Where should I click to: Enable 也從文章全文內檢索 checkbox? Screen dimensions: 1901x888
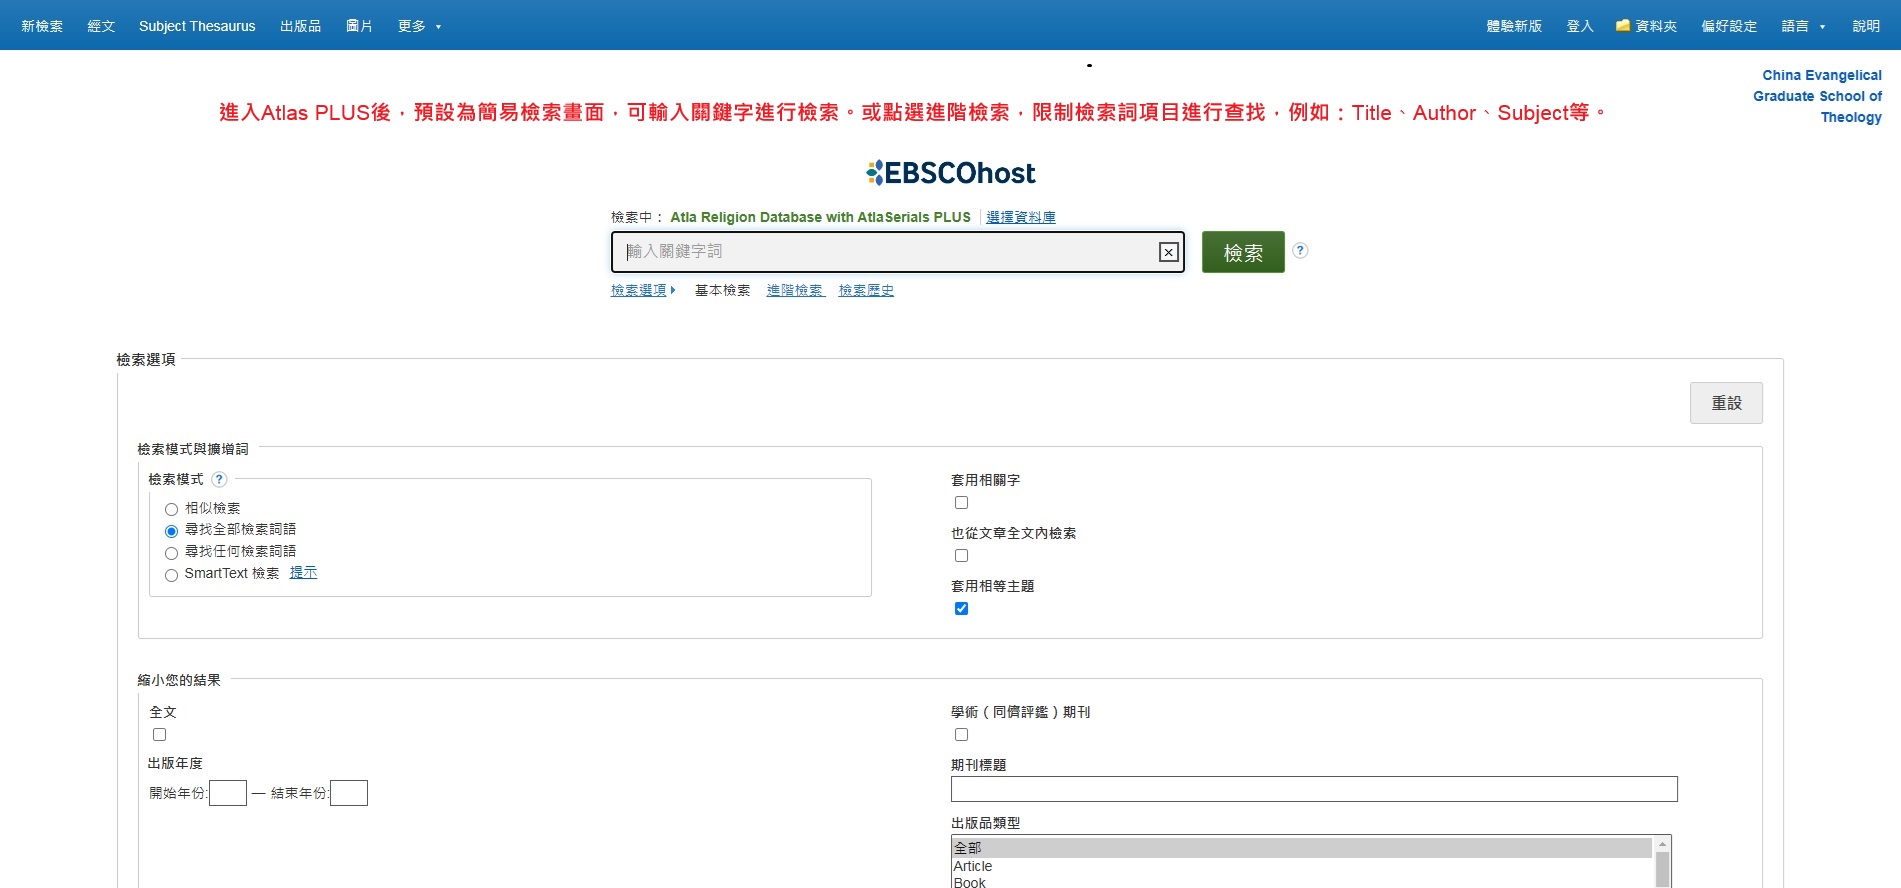[961, 556]
